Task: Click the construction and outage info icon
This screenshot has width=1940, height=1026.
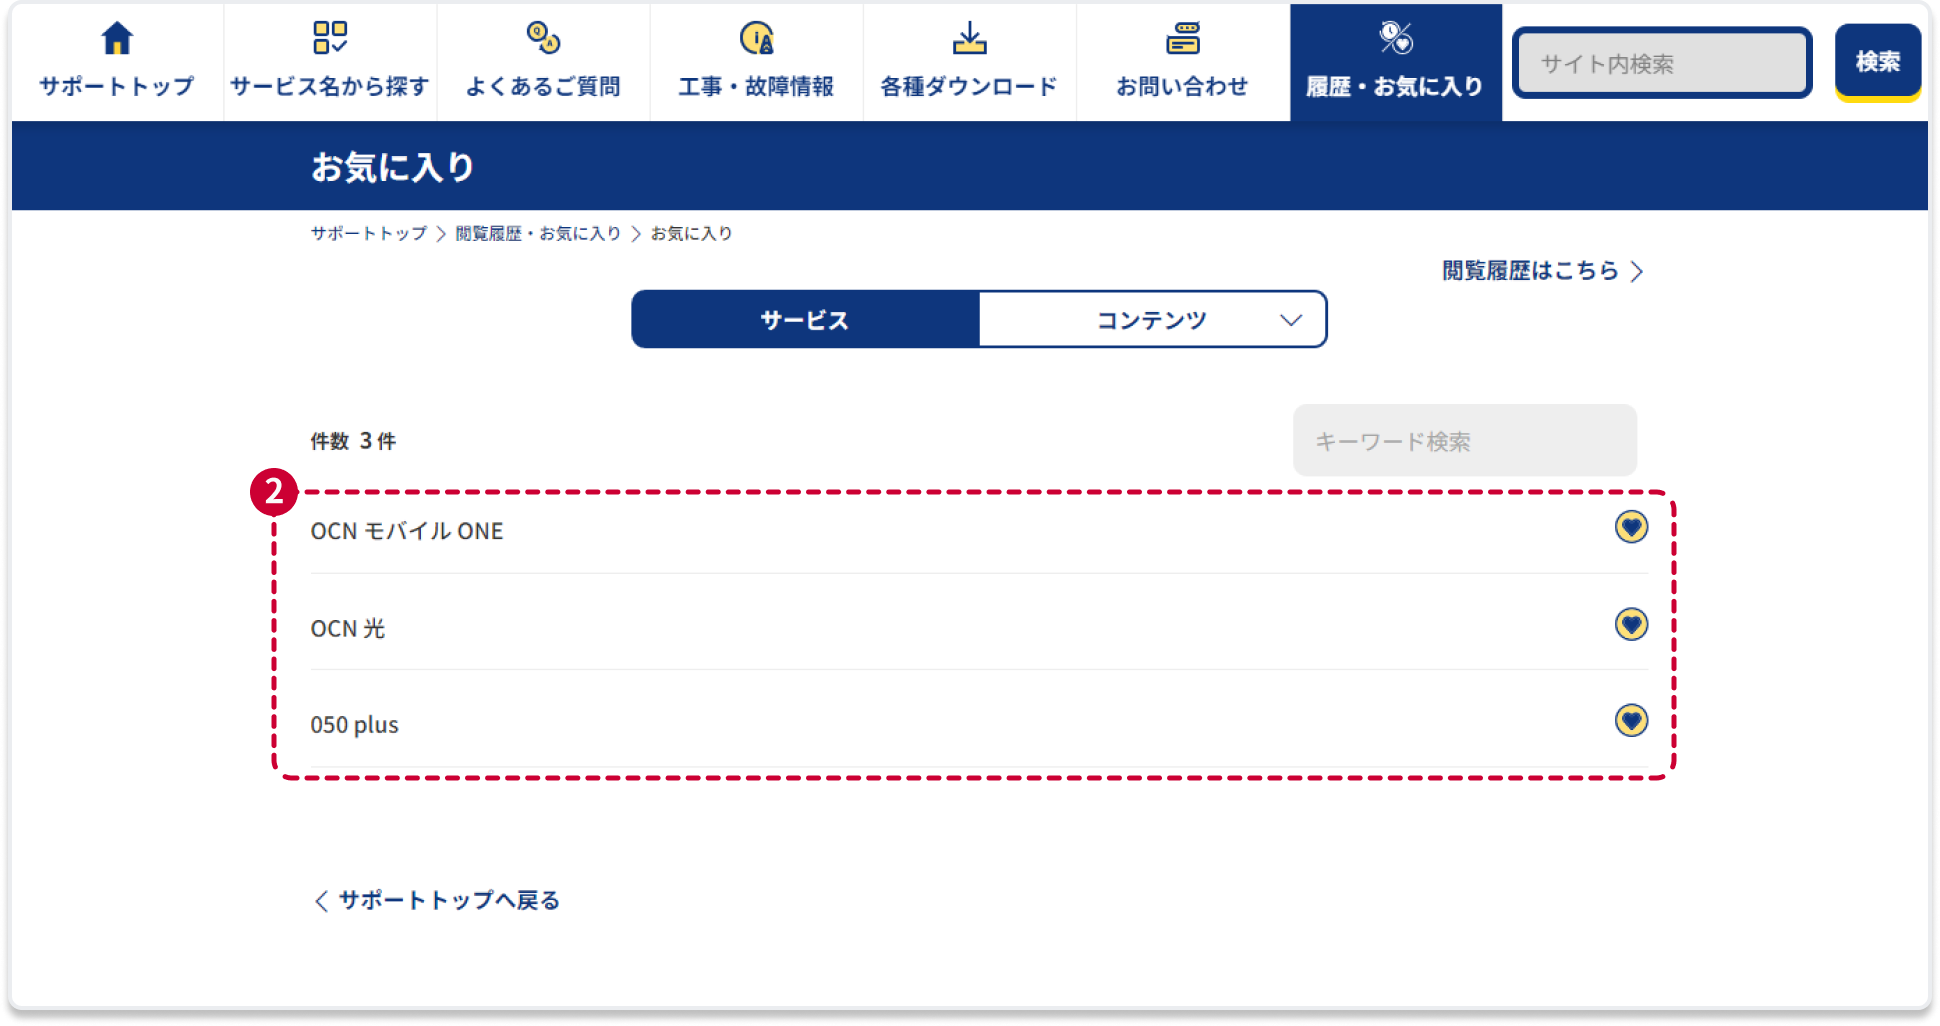Action: 757,38
